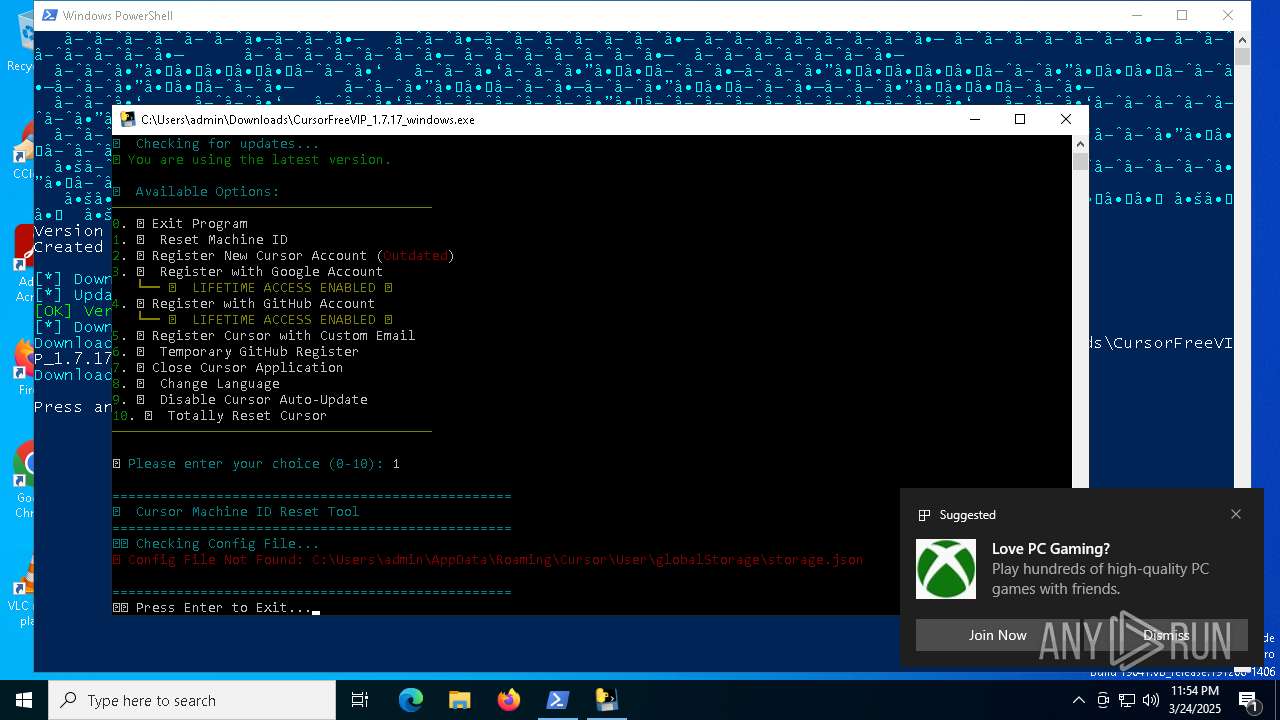Minimize the Windows PowerShell window

click(x=1137, y=15)
